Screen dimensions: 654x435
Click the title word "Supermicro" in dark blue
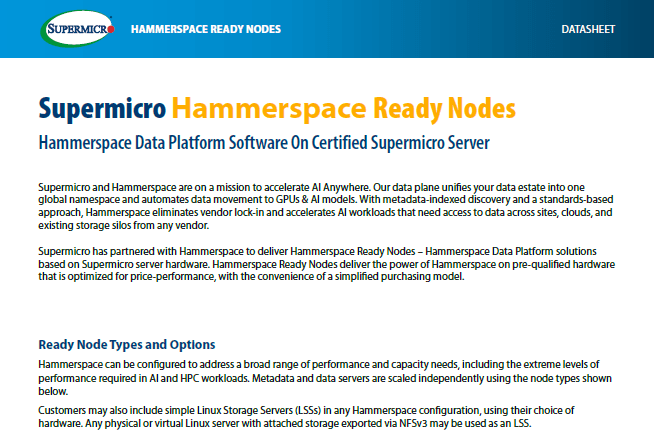coord(102,108)
